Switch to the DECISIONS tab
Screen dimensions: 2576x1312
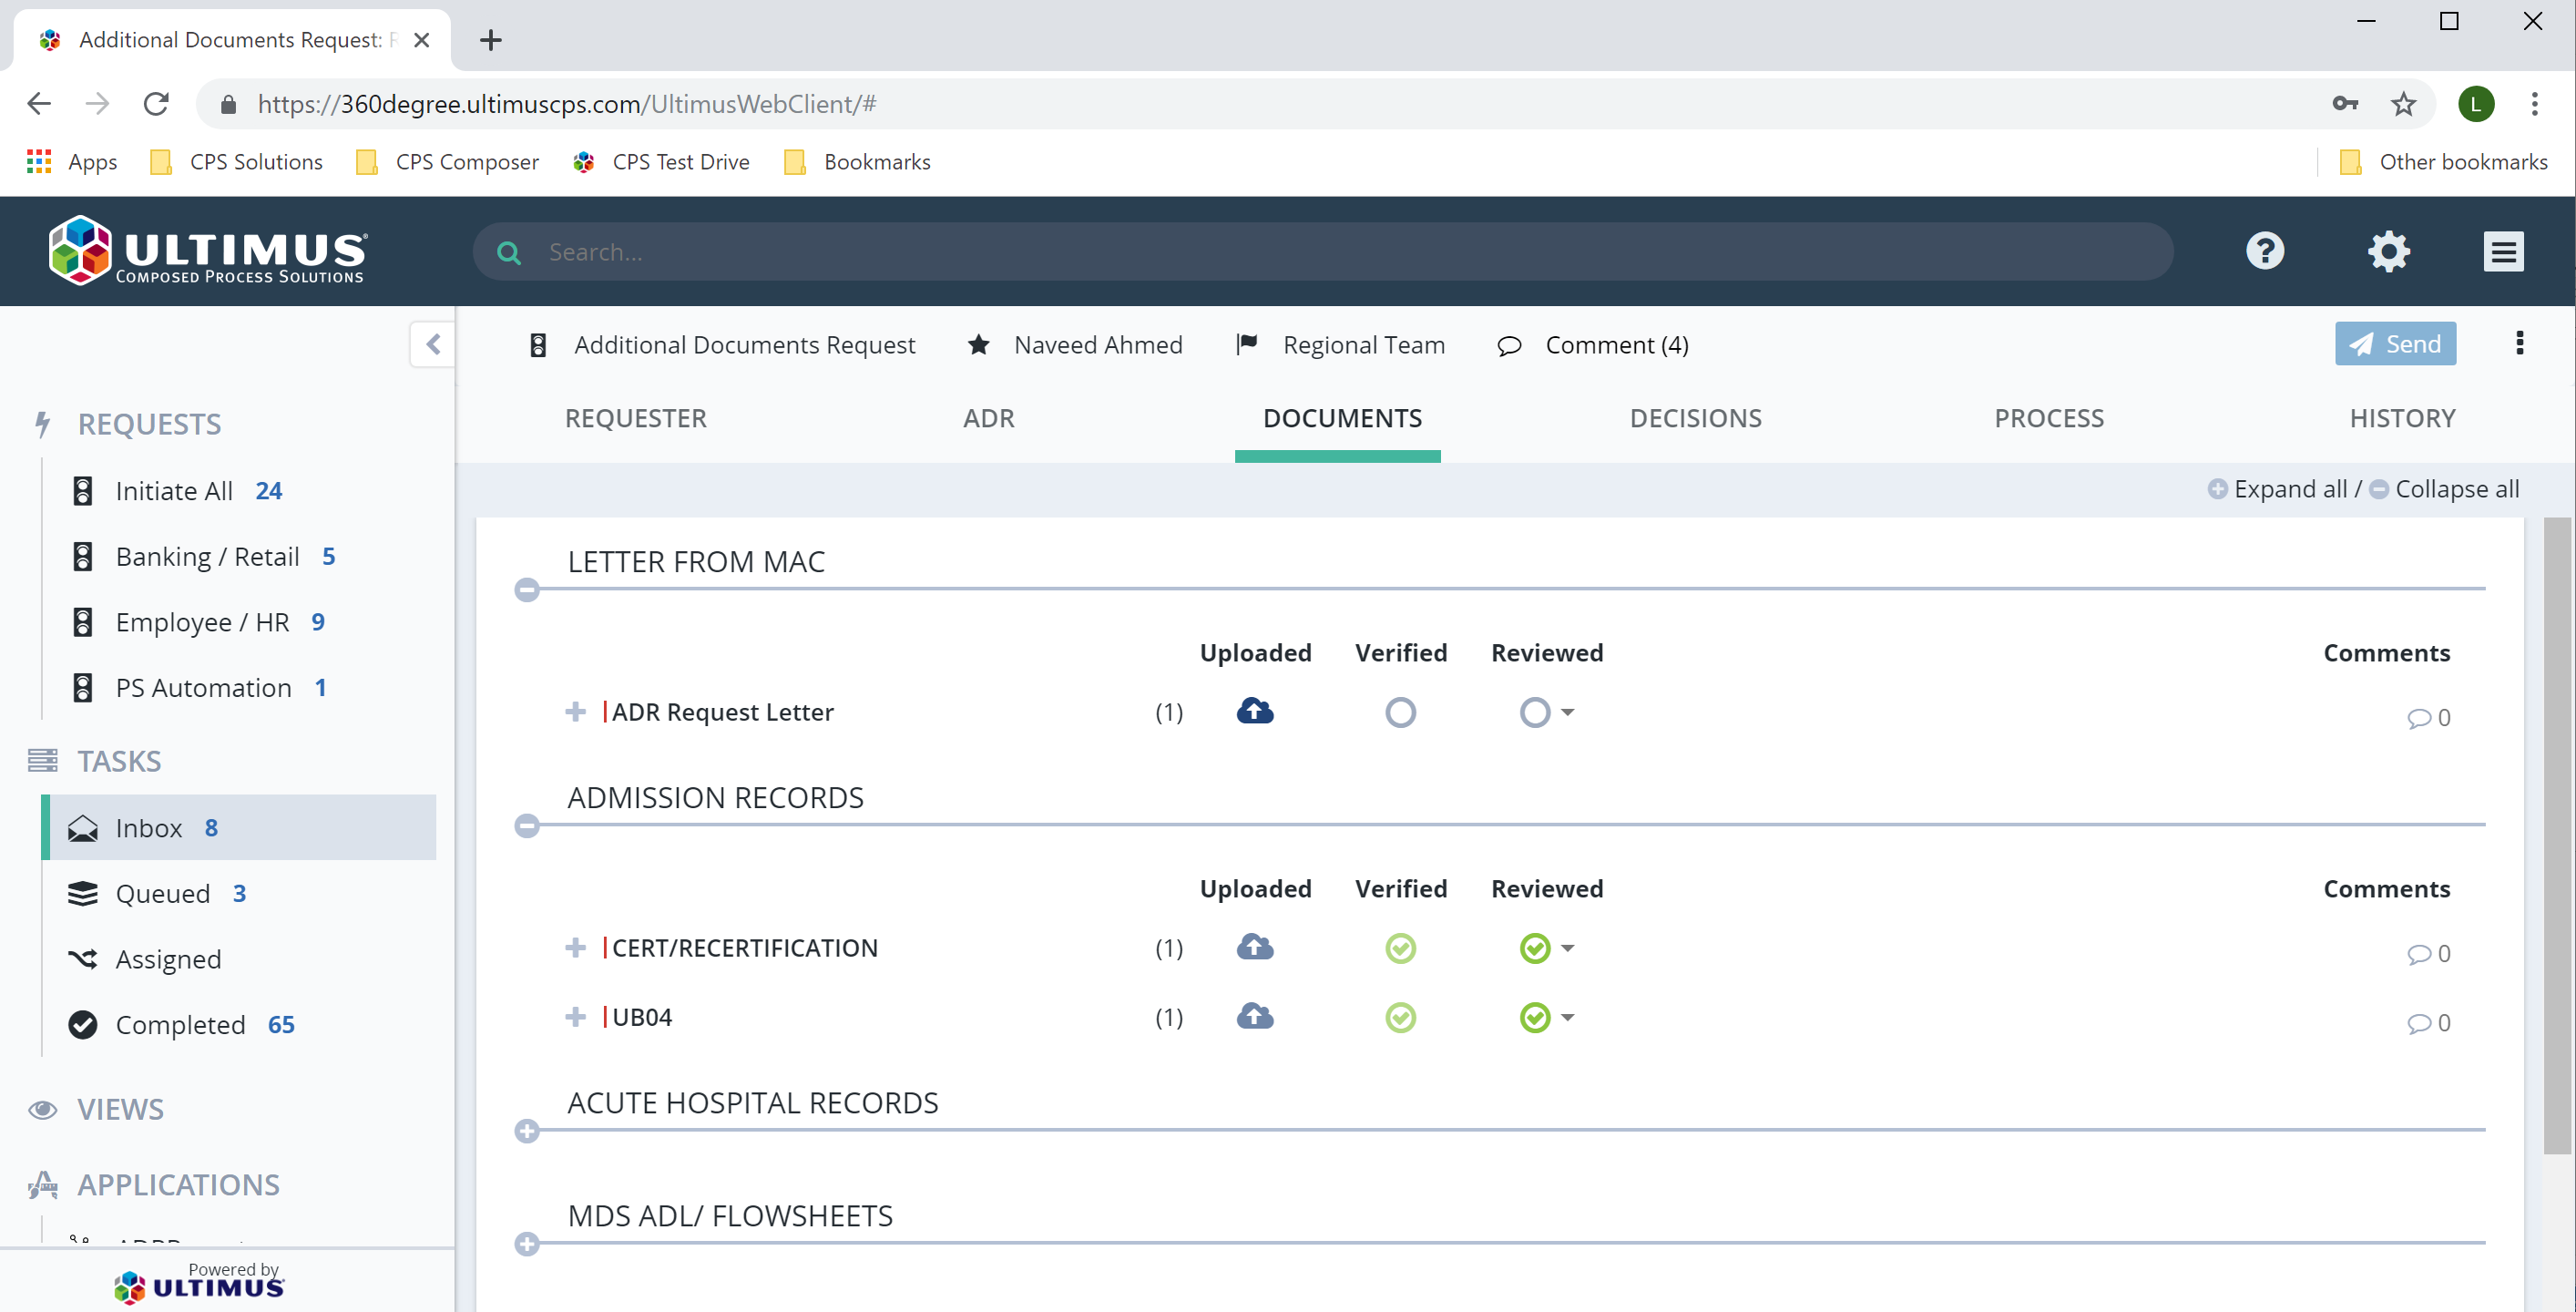pos(1695,418)
